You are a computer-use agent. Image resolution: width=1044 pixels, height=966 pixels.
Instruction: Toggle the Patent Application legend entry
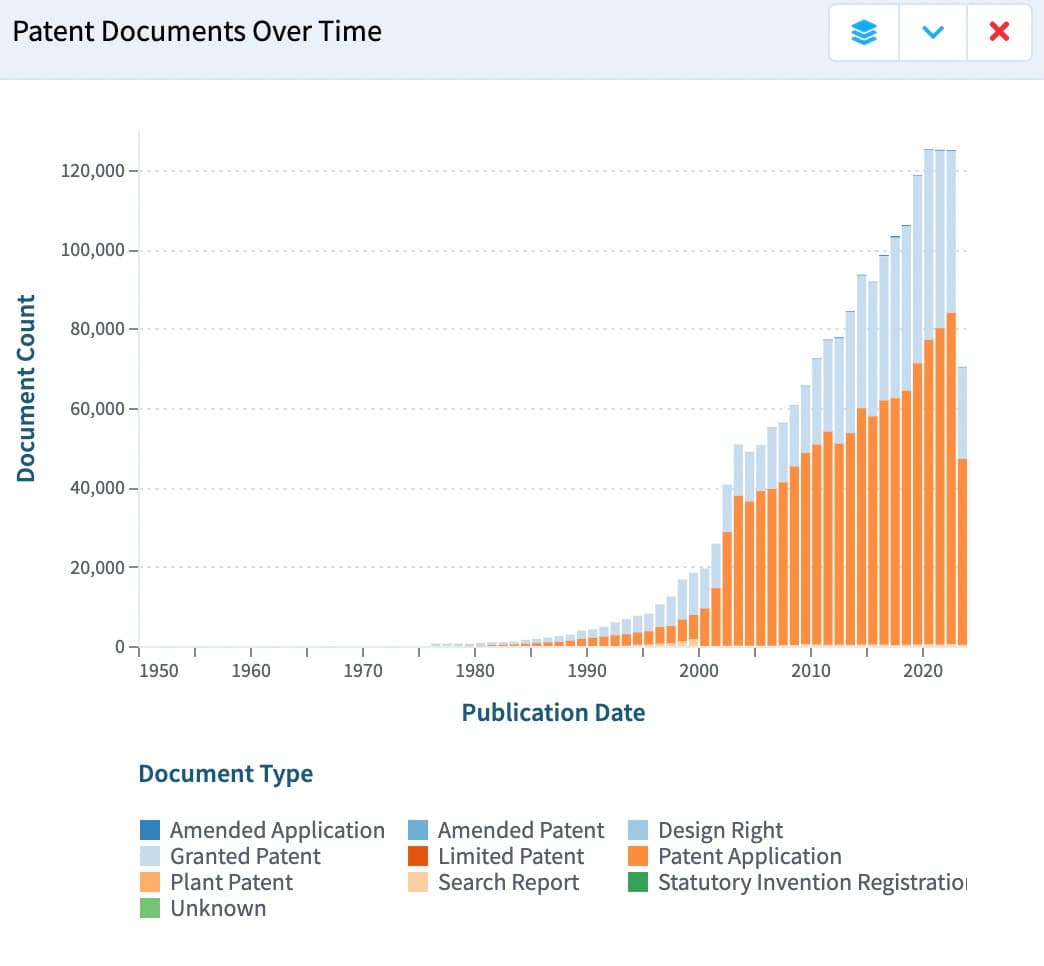tap(749, 856)
